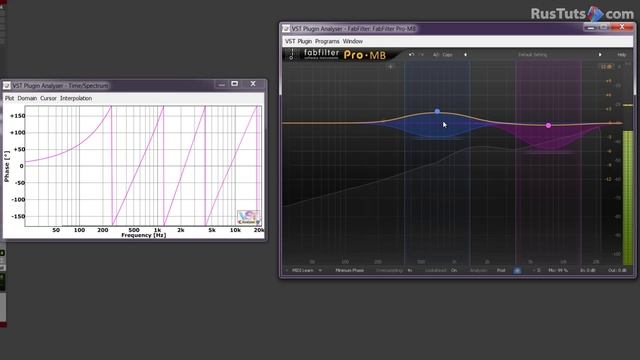Open the Default Setting preset menu
This screenshot has height=360, width=640.
point(532,54)
